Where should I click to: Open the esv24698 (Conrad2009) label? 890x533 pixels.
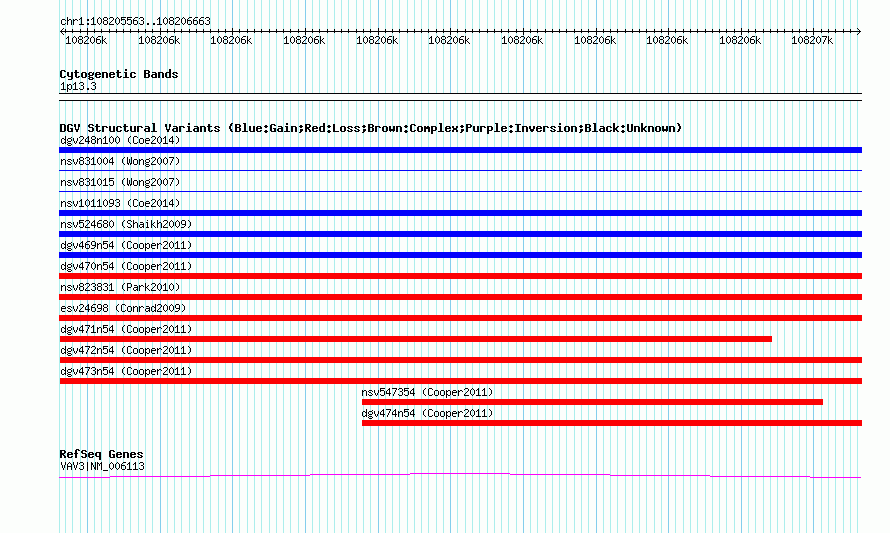click(x=123, y=308)
